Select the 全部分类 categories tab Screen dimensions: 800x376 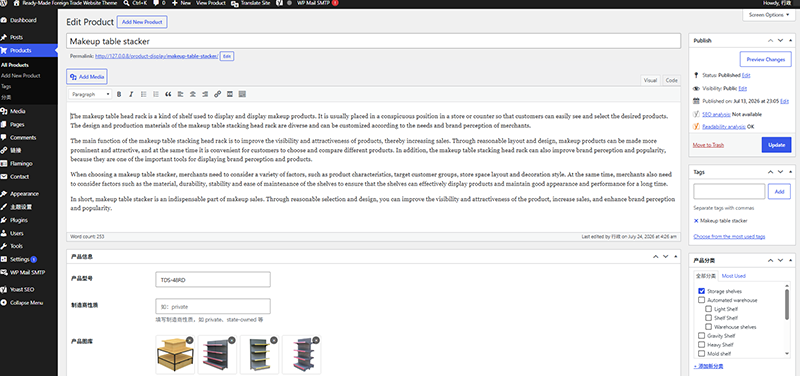(x=707, y=276)
